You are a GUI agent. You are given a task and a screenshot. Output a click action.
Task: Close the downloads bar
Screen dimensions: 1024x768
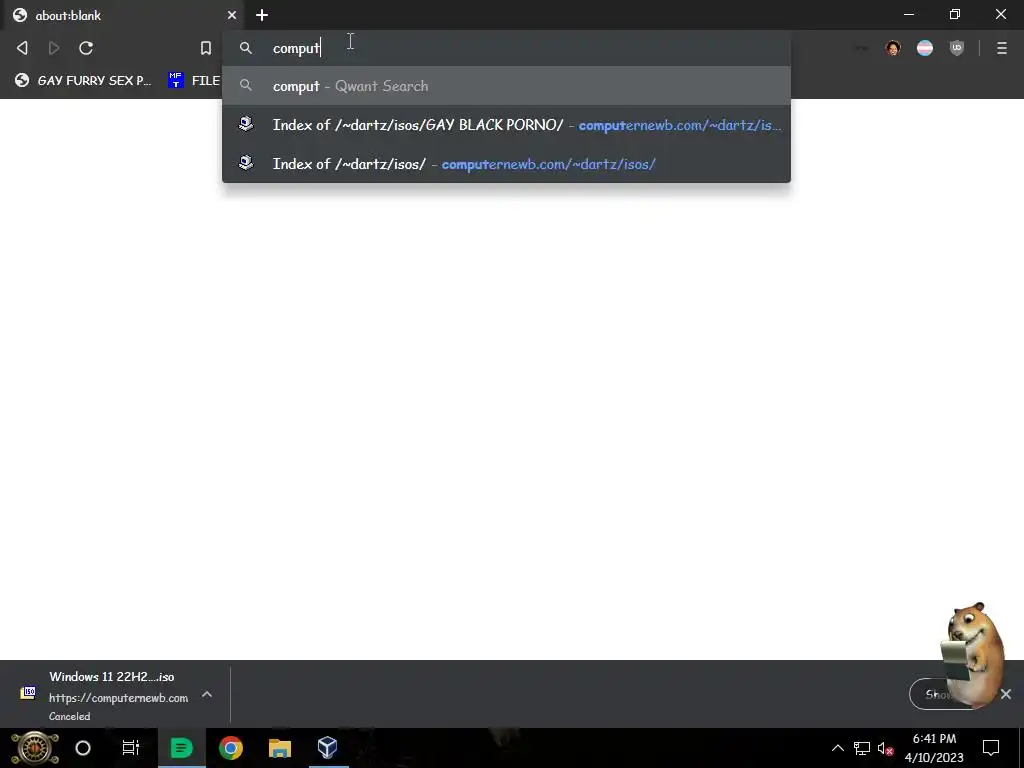(1006, 694)
